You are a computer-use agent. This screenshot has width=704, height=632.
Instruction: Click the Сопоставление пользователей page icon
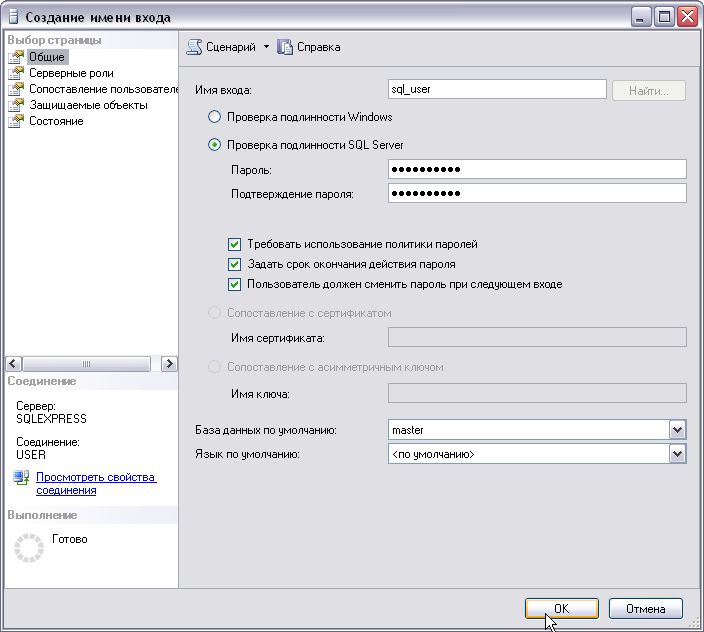click(15, 89)
